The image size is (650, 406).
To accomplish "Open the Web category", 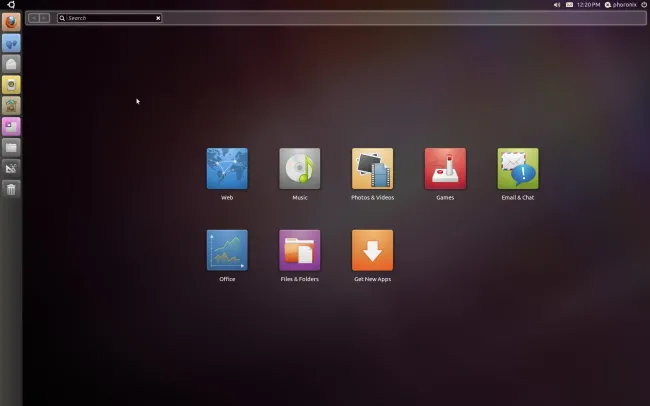I will 227,169.
